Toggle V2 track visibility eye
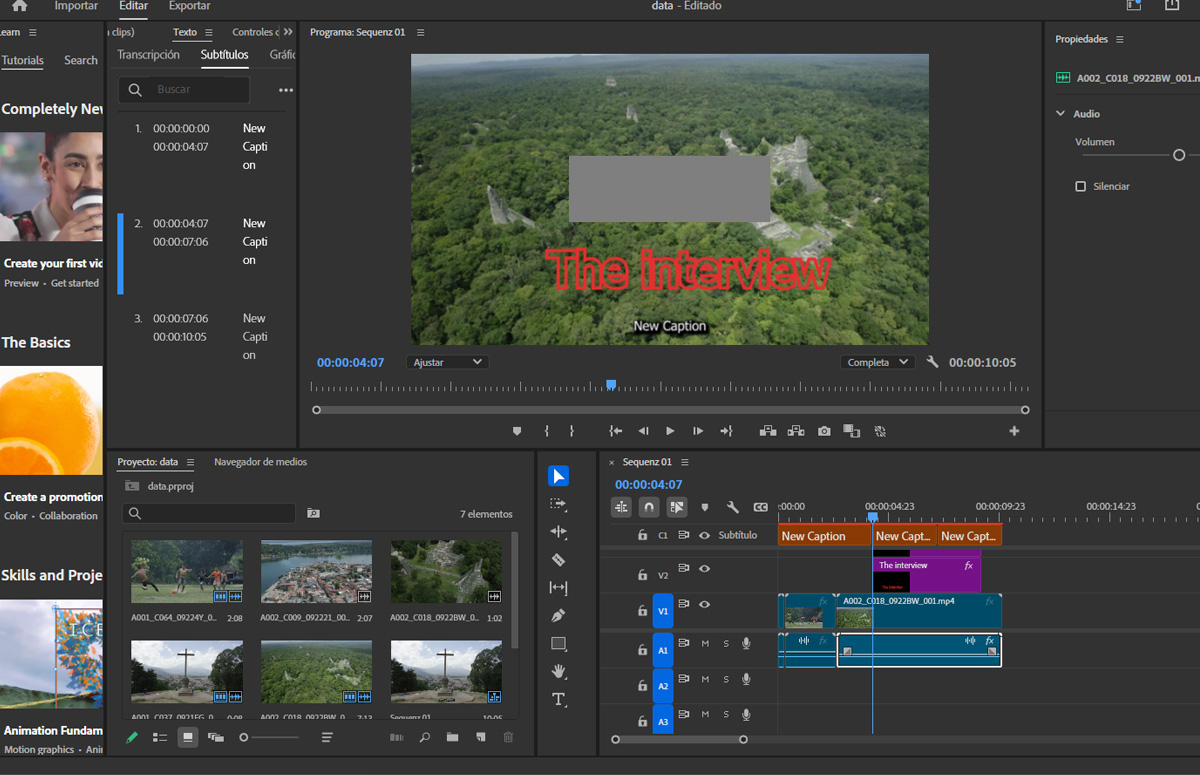 coord(704,569)
